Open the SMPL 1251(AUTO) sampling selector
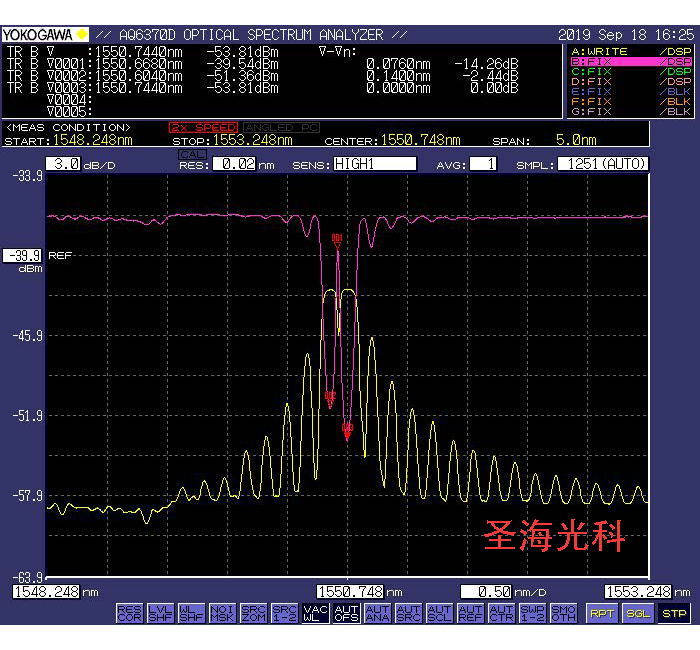 tap(602, 164)
